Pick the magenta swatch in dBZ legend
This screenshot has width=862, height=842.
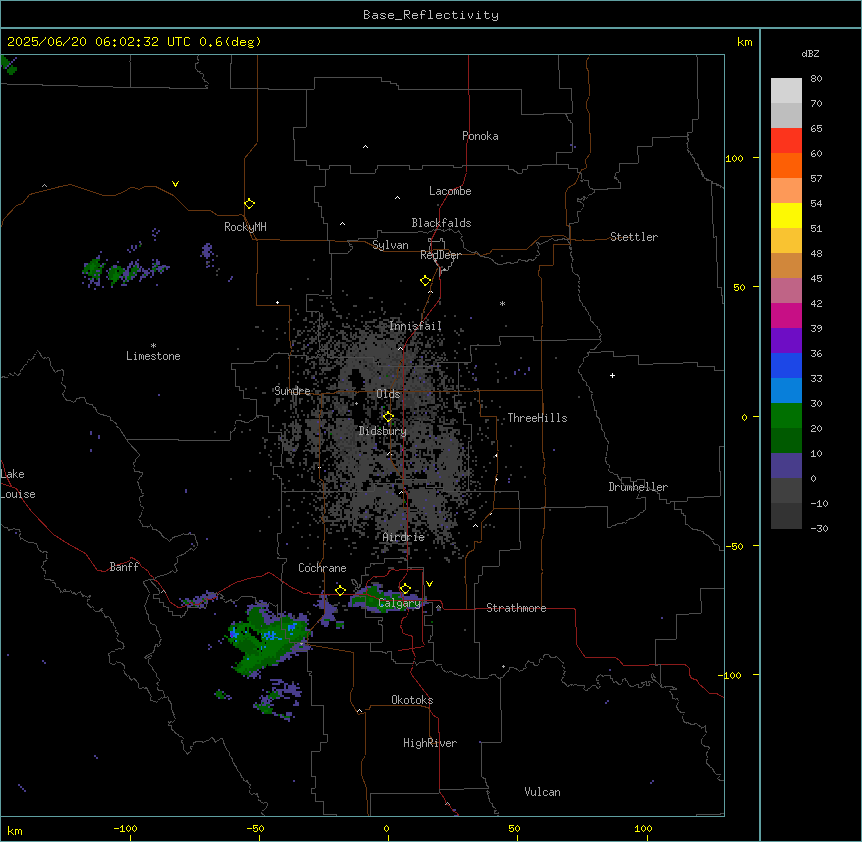pos(786,315)
